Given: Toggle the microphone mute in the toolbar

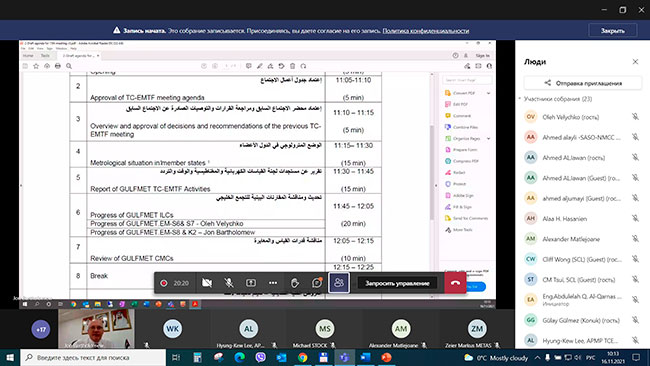Looking at the screenshot, I should coord(228,283).
